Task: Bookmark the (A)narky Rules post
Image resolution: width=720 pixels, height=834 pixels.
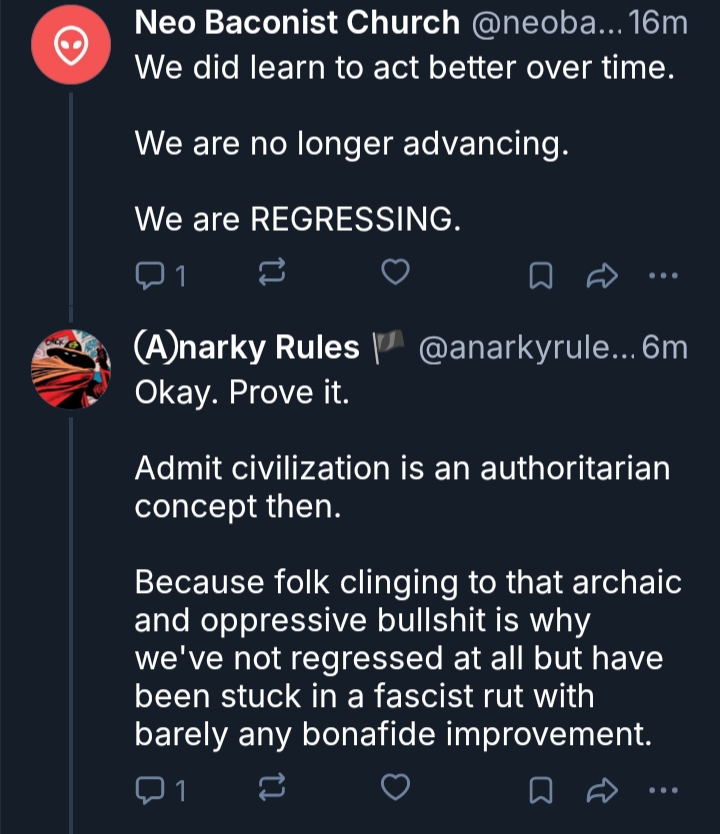Action: 540,790
